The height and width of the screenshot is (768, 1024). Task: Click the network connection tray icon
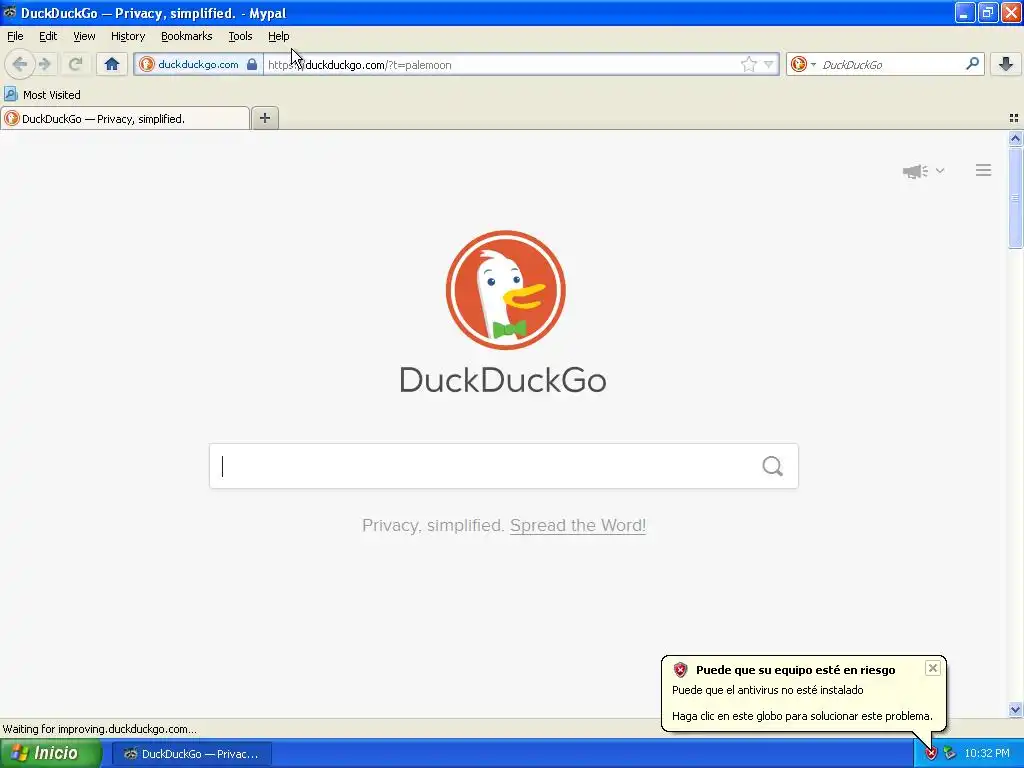click(950, 754)
